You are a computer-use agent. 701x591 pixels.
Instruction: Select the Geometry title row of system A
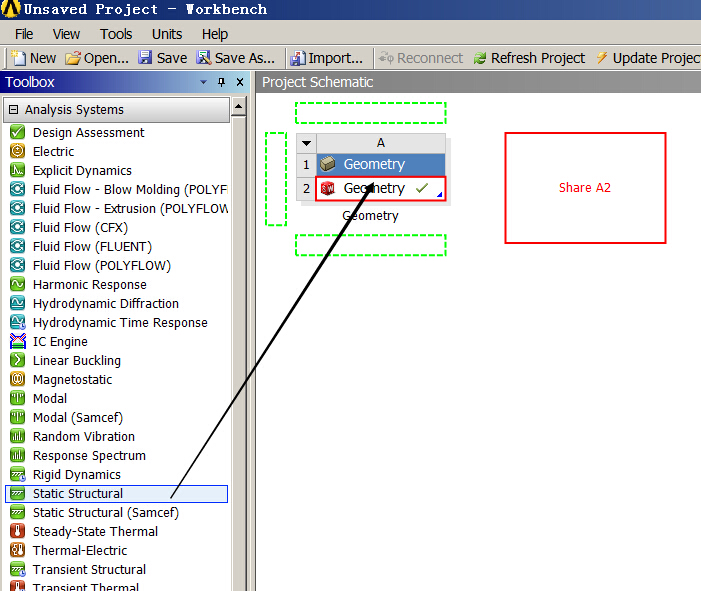click(x=381, y=164)
